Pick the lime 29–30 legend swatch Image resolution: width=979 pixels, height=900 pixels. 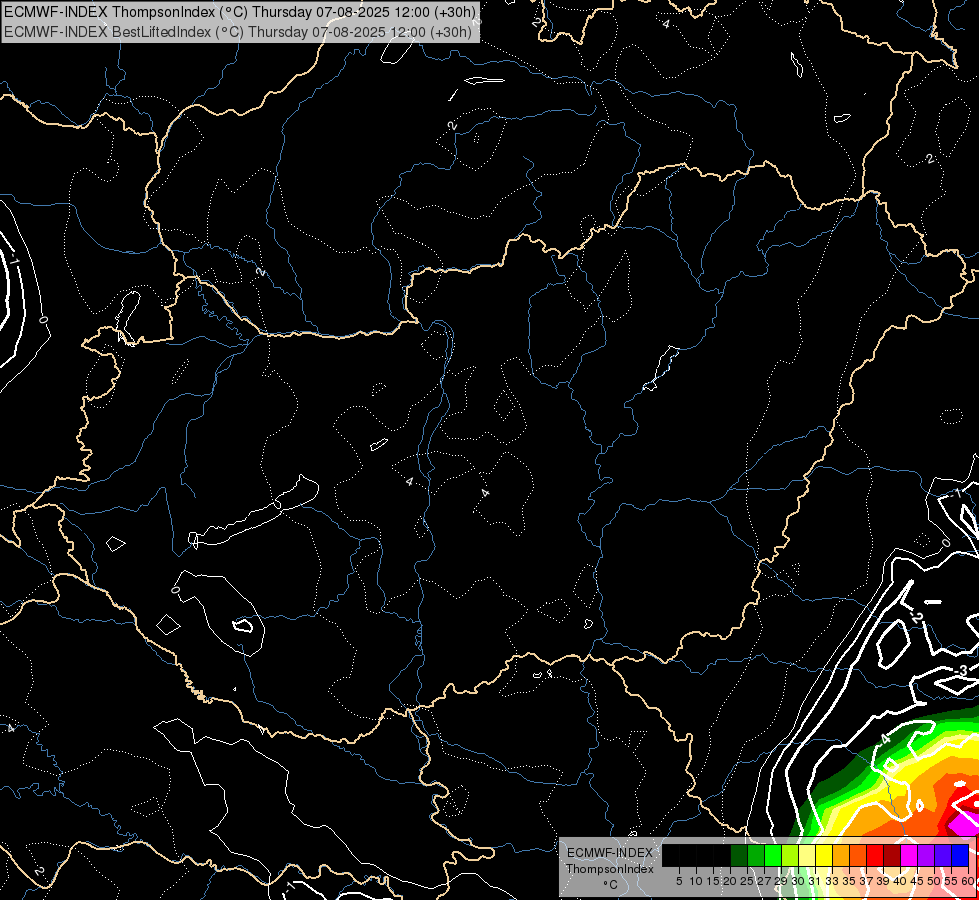click(790, 856)
